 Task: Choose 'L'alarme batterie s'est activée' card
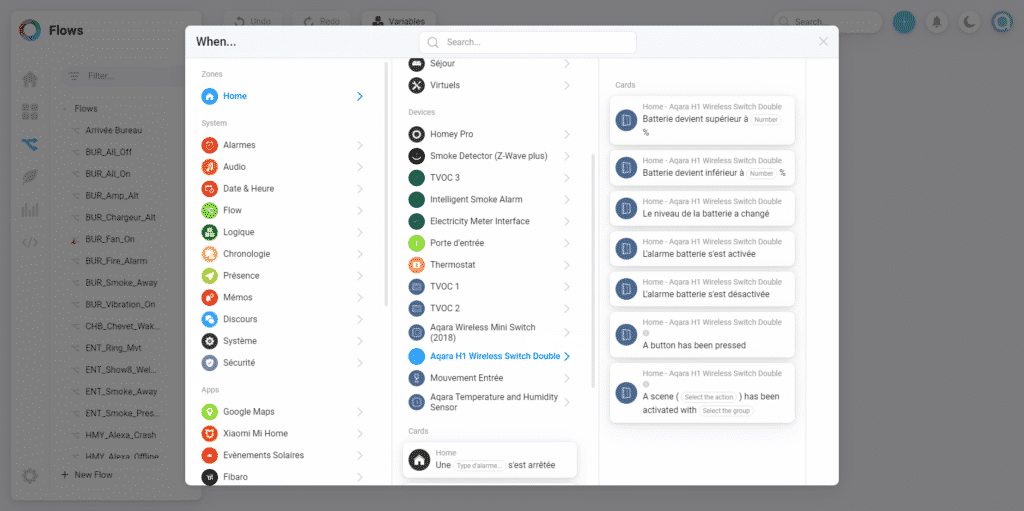pyautogui.click(x=702, y=248)
